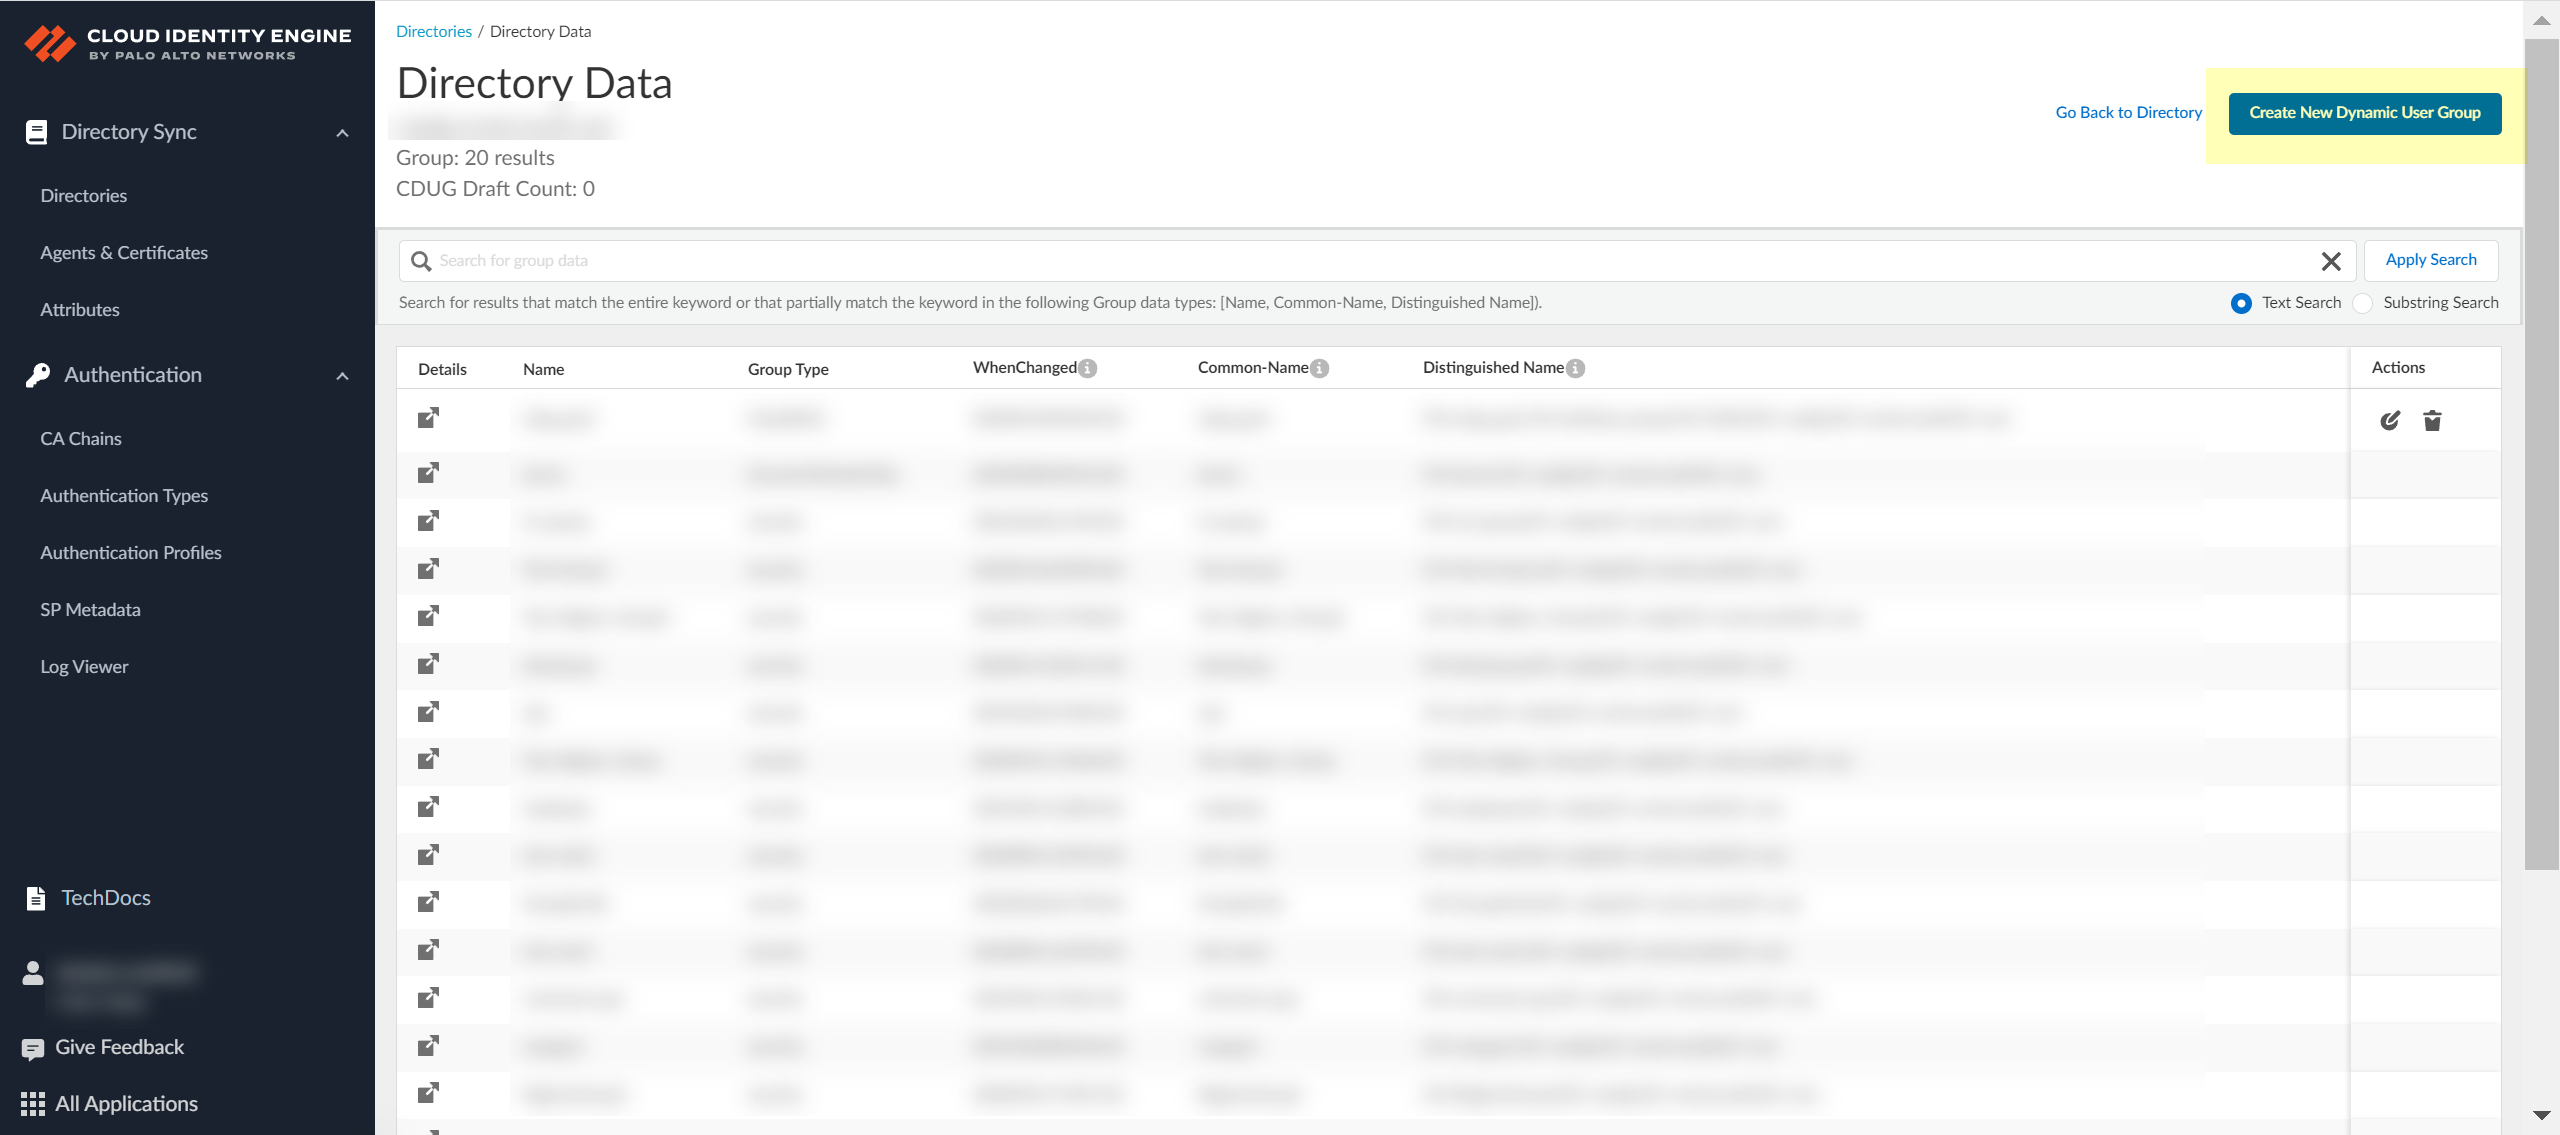Click the WhenChanged info icon
The width and height of the screenshot is (2560, 1135).
[x=1088, y=368]
